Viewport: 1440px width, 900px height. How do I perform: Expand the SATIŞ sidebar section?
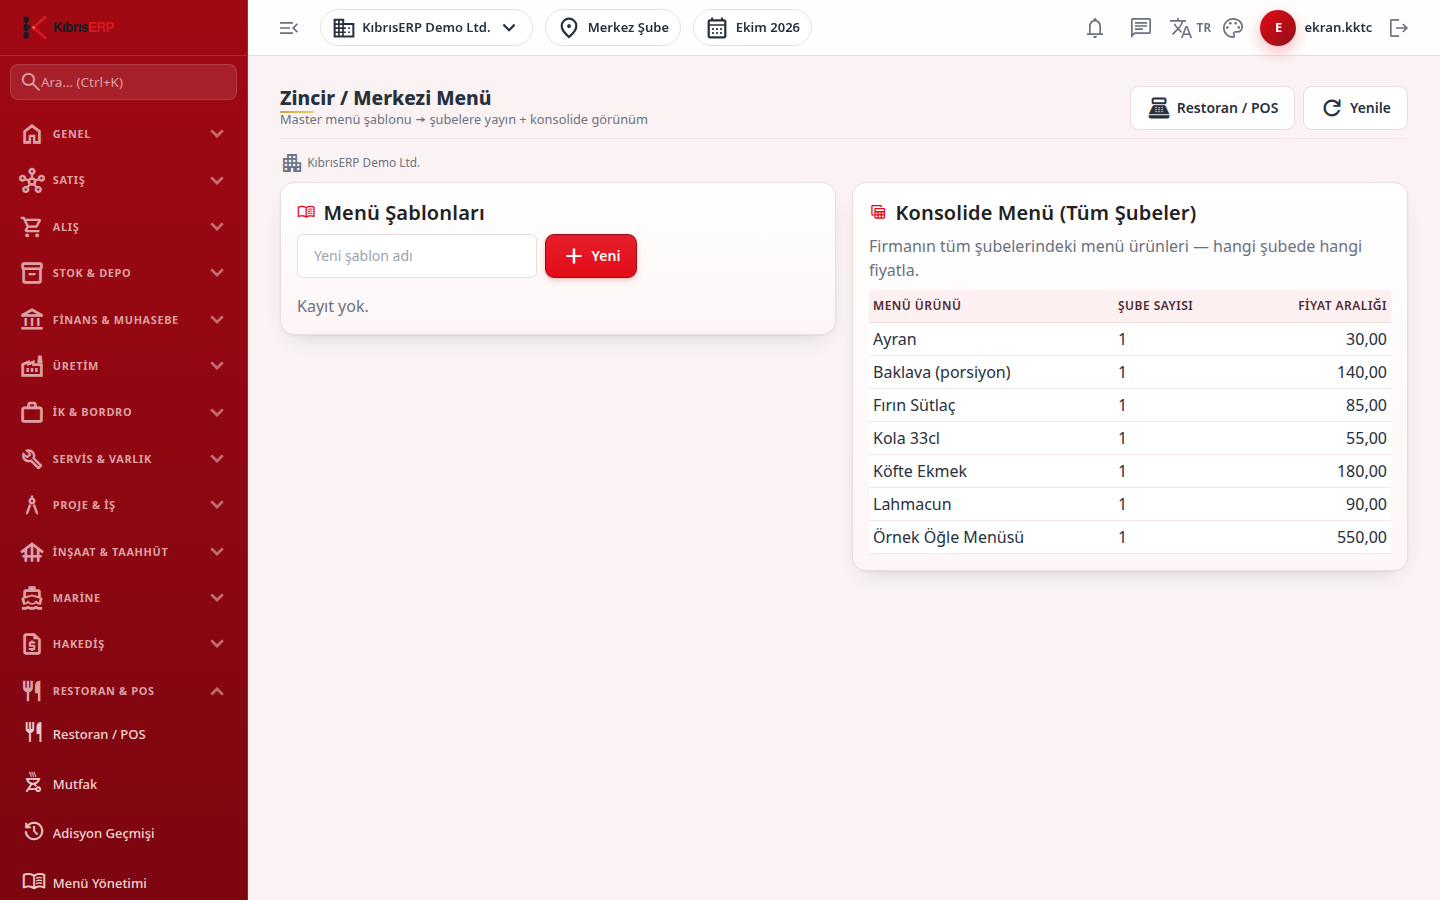(x=124, y=180)
